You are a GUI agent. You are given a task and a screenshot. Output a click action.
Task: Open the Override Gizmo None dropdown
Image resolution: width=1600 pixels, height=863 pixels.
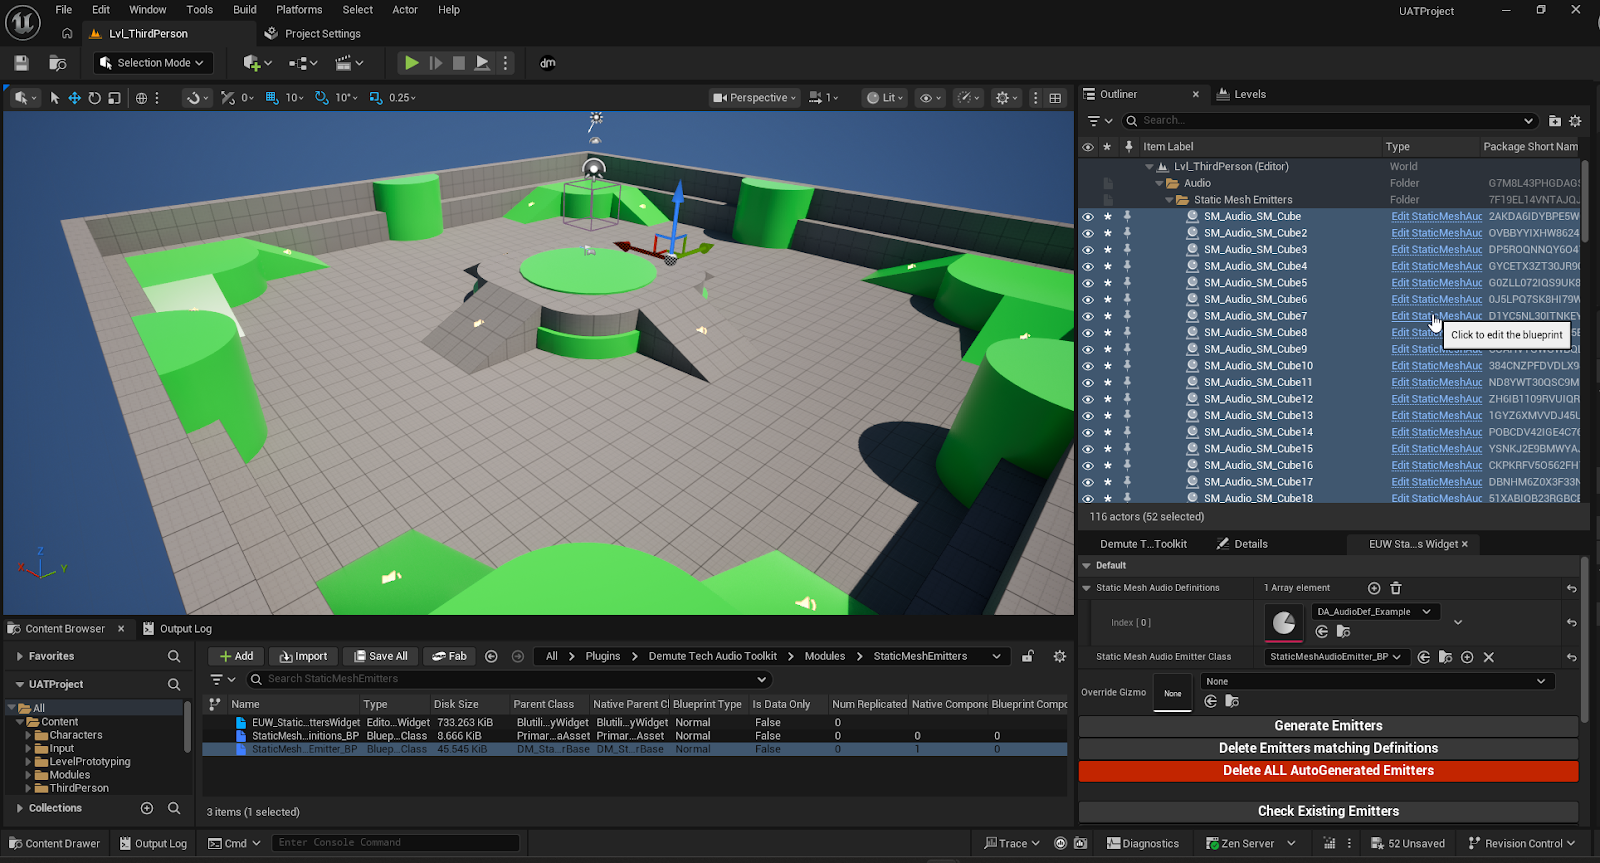[x=1377, y=682]
